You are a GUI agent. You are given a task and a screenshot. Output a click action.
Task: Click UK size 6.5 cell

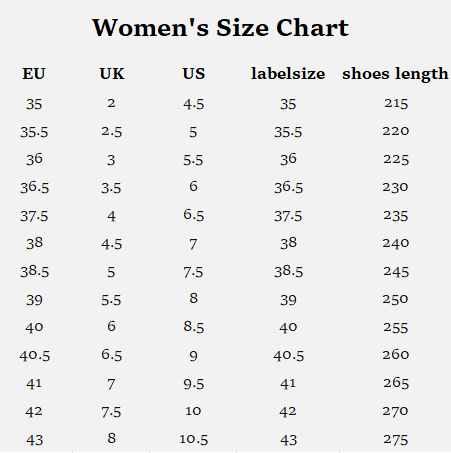click(x=112, y=355)
